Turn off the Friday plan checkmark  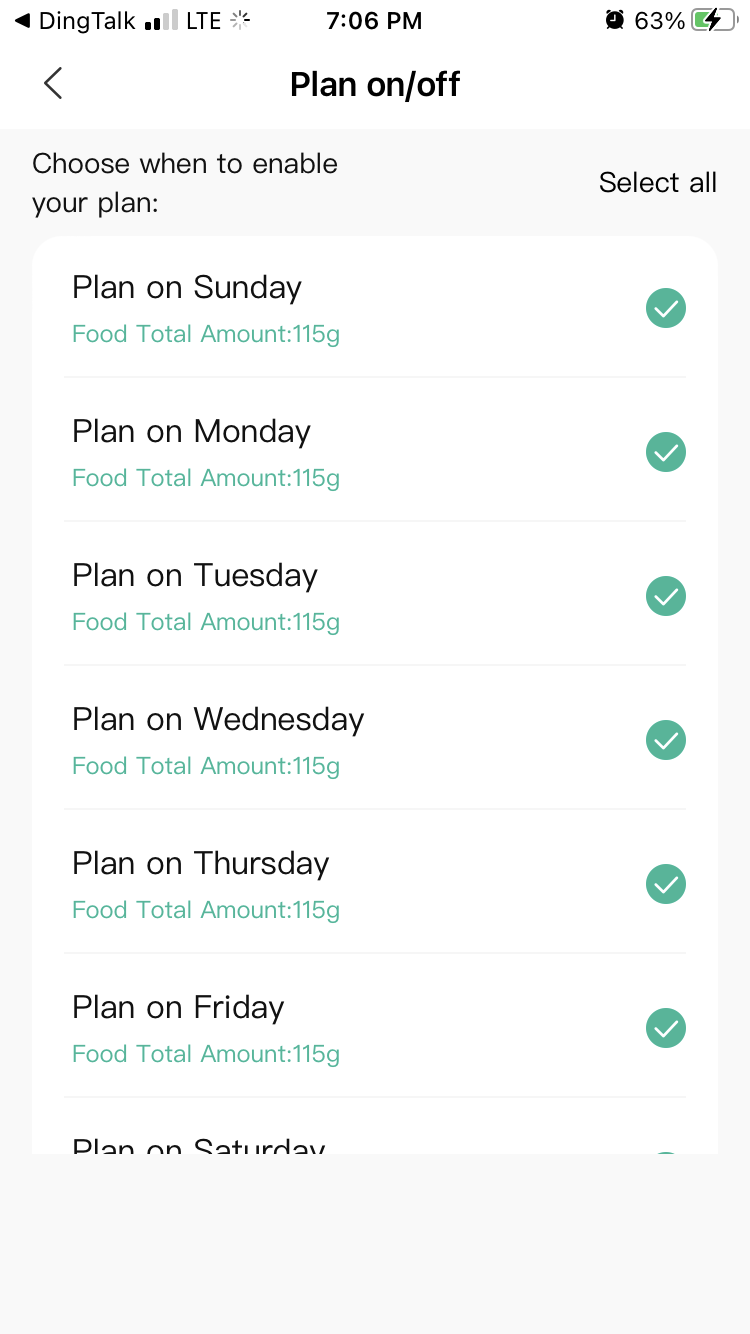coord(666,1028)
